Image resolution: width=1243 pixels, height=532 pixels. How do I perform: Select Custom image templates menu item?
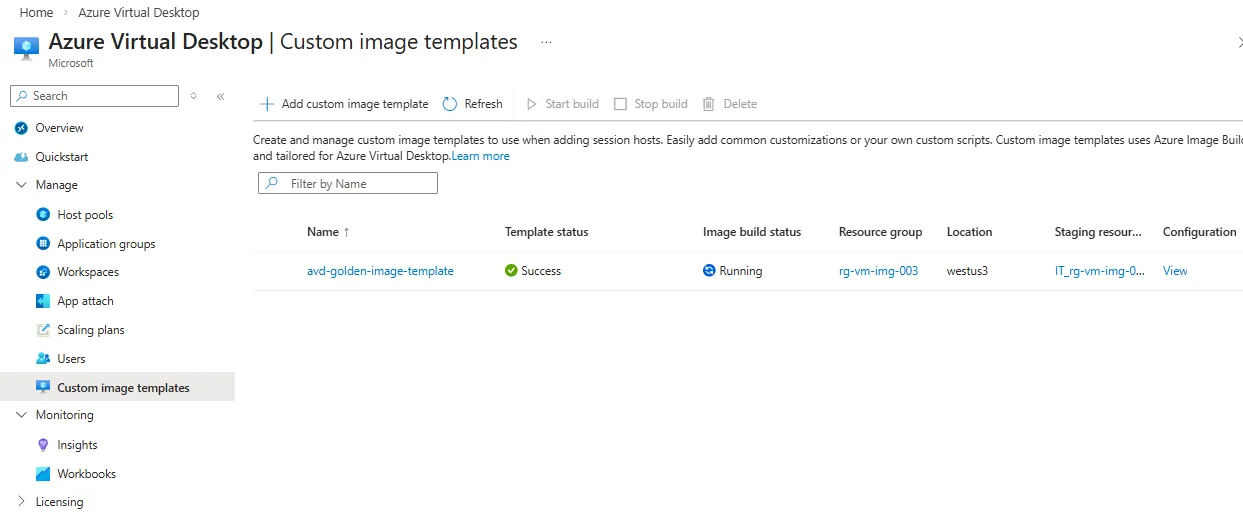(x=123, y=388)
